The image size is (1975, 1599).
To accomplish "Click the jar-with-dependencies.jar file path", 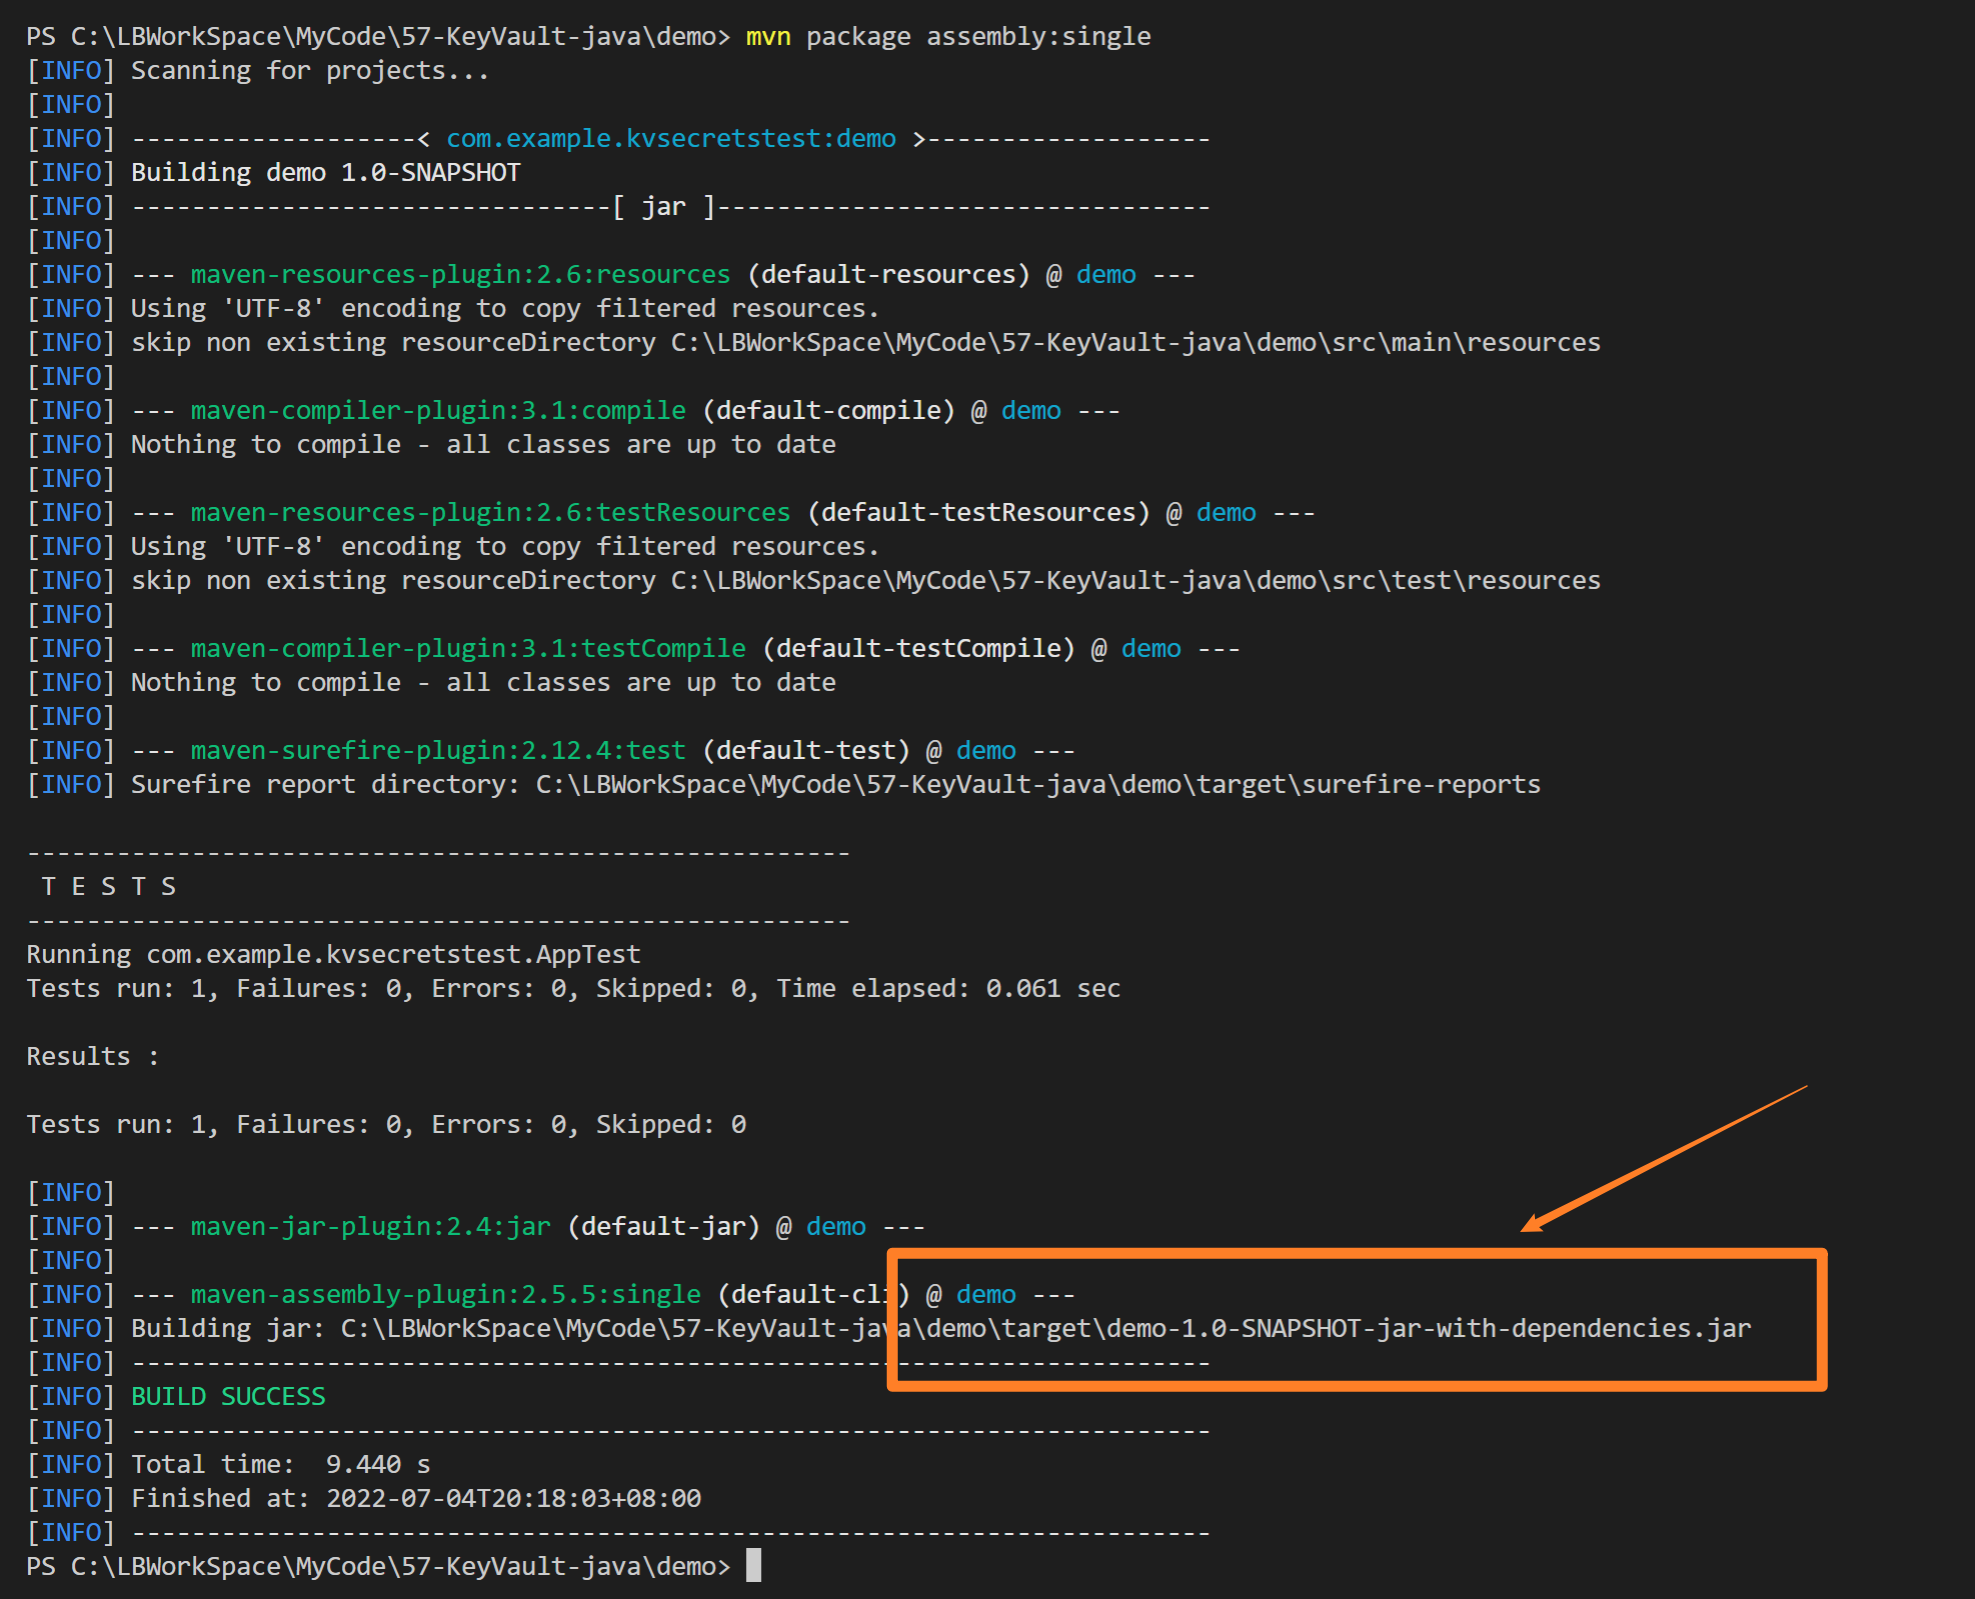I will pyautogui.click(x=1045, y=1328).
